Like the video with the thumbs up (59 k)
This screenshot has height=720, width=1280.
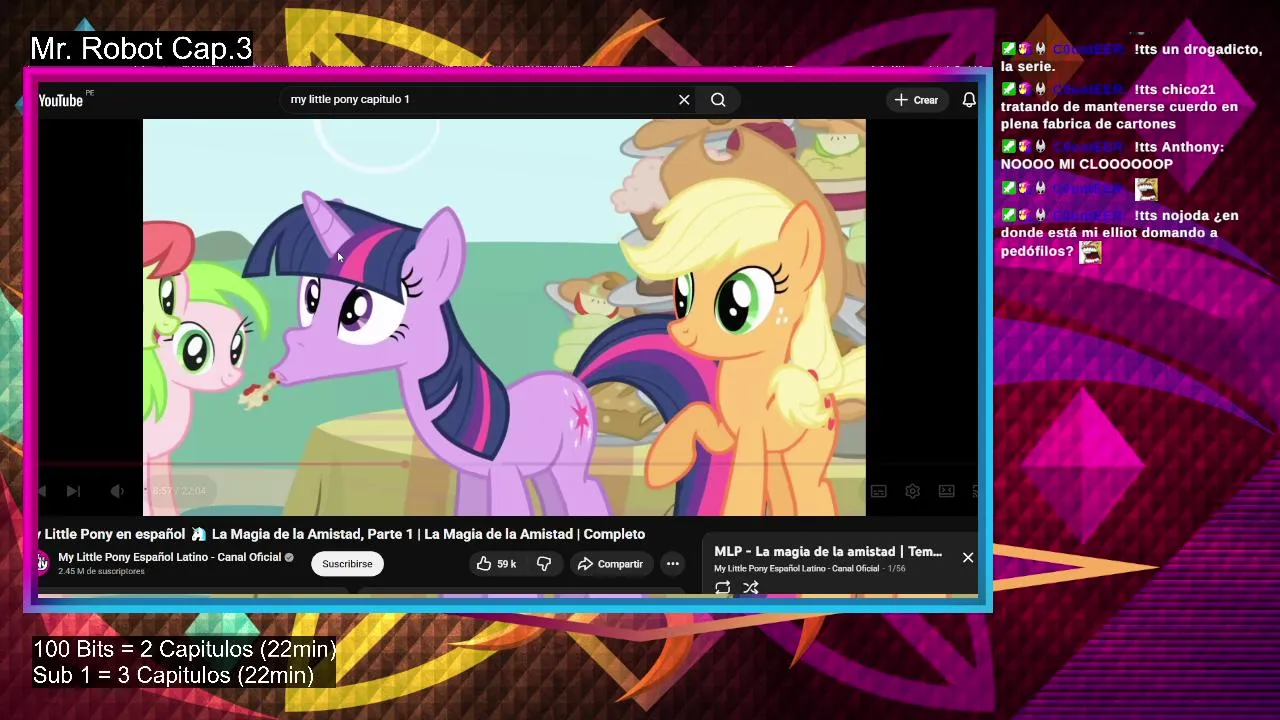pos(497,564)
